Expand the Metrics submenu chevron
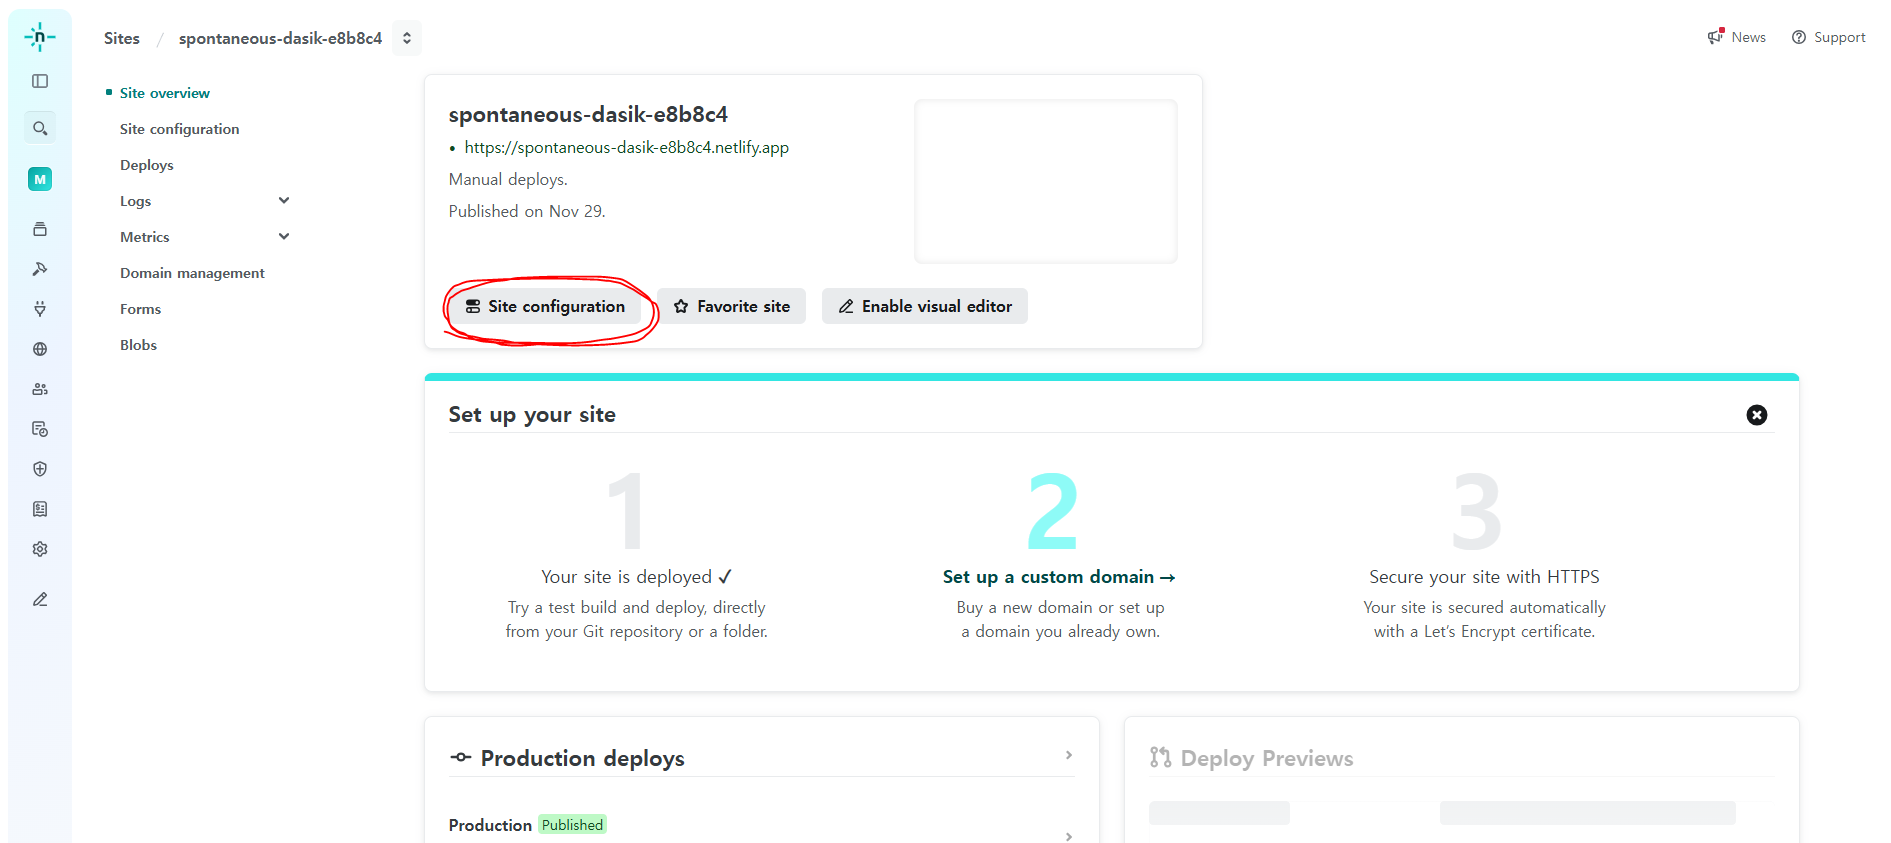This screenshot has width=1891, height=843. coord(284,236)
